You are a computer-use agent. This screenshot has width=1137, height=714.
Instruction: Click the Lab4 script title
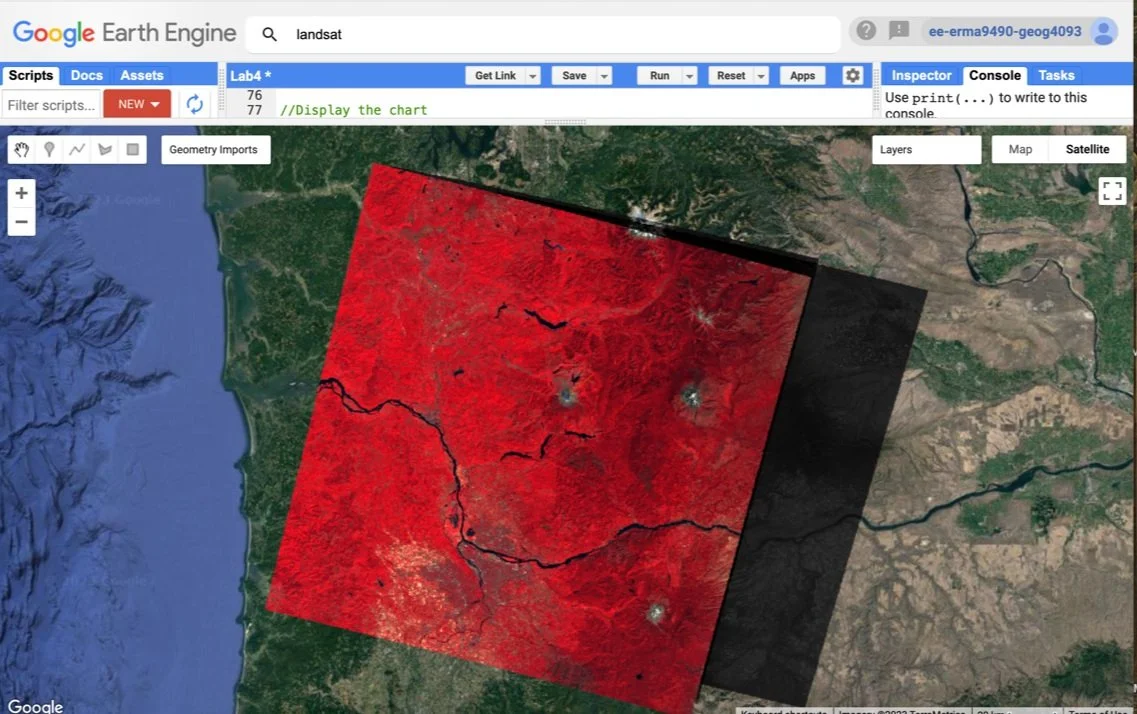(x=251, y=75)
